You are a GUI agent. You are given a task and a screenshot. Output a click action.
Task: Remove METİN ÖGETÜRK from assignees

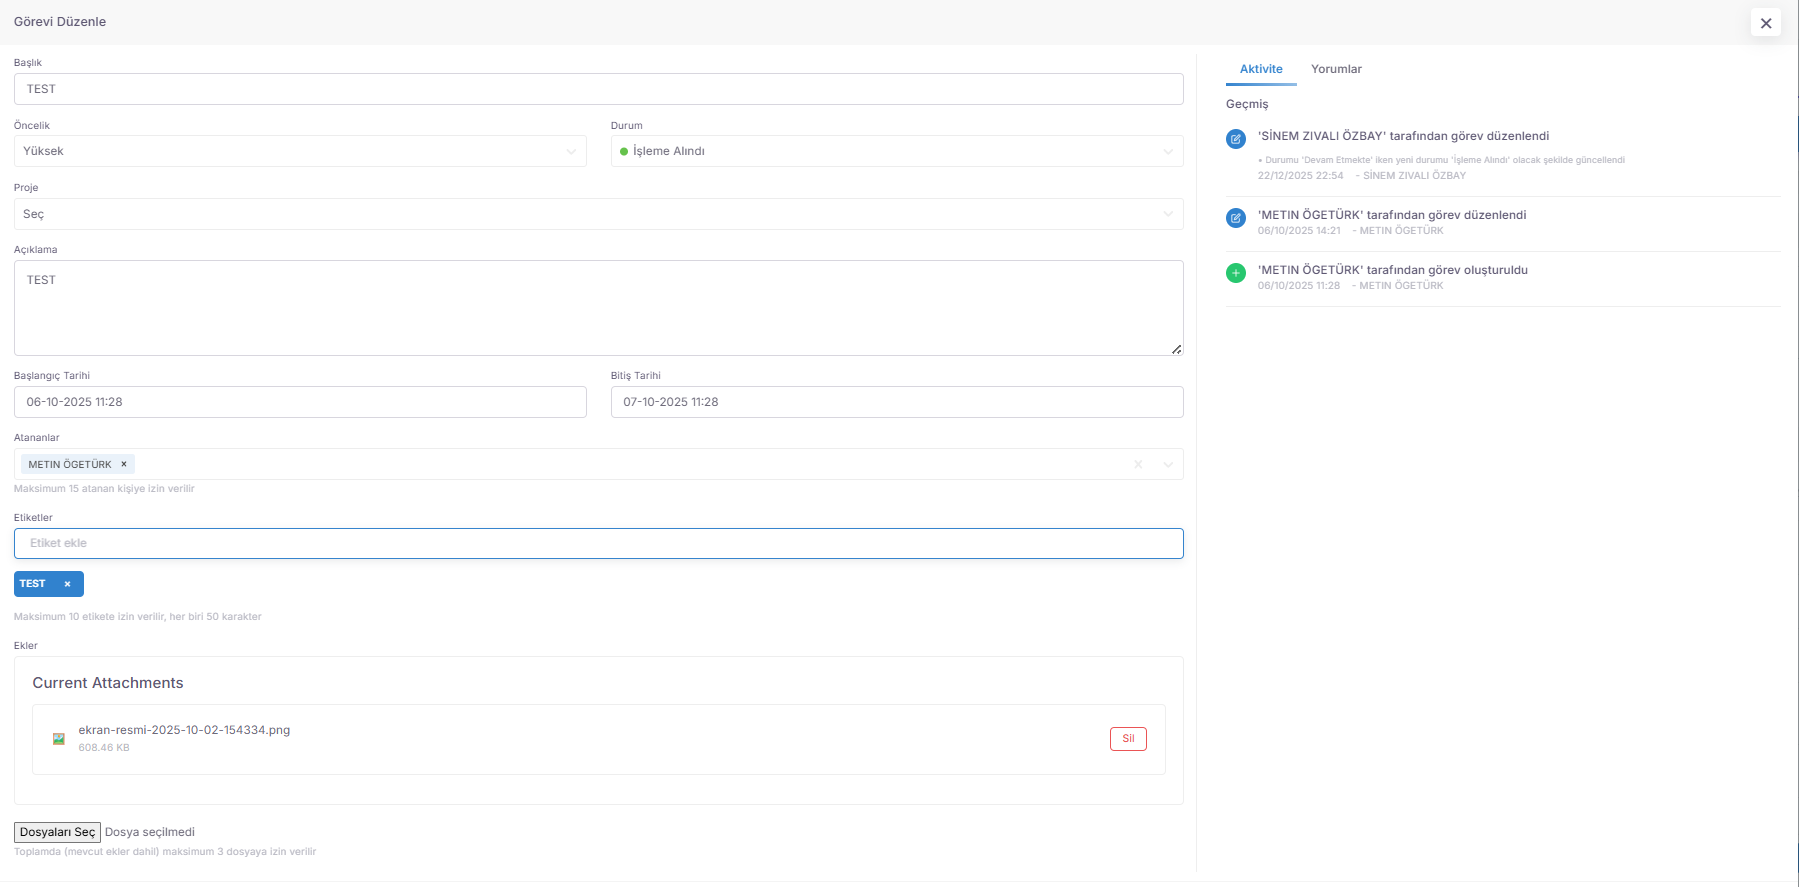click(124, 464)
